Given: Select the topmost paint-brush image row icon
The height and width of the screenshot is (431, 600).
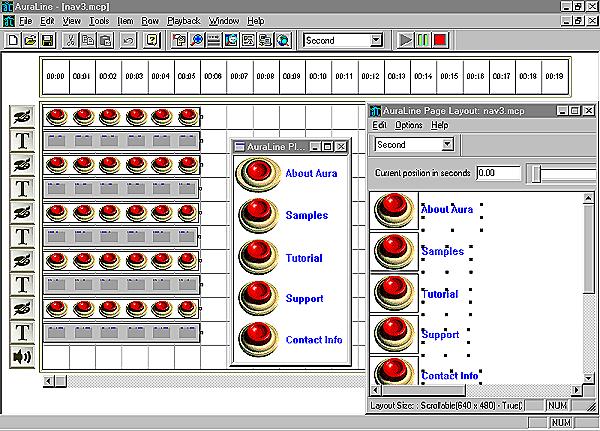Looking at the screenshot, I should (22, 117).
